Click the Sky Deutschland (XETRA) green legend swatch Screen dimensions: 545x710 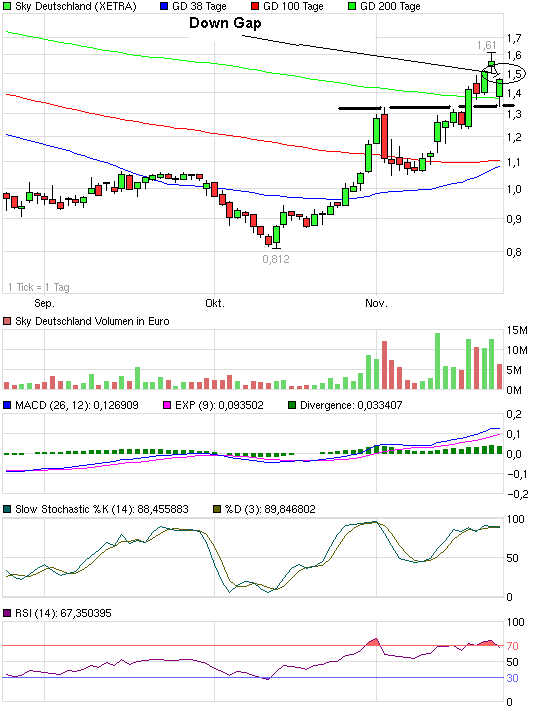click(7, 6)
